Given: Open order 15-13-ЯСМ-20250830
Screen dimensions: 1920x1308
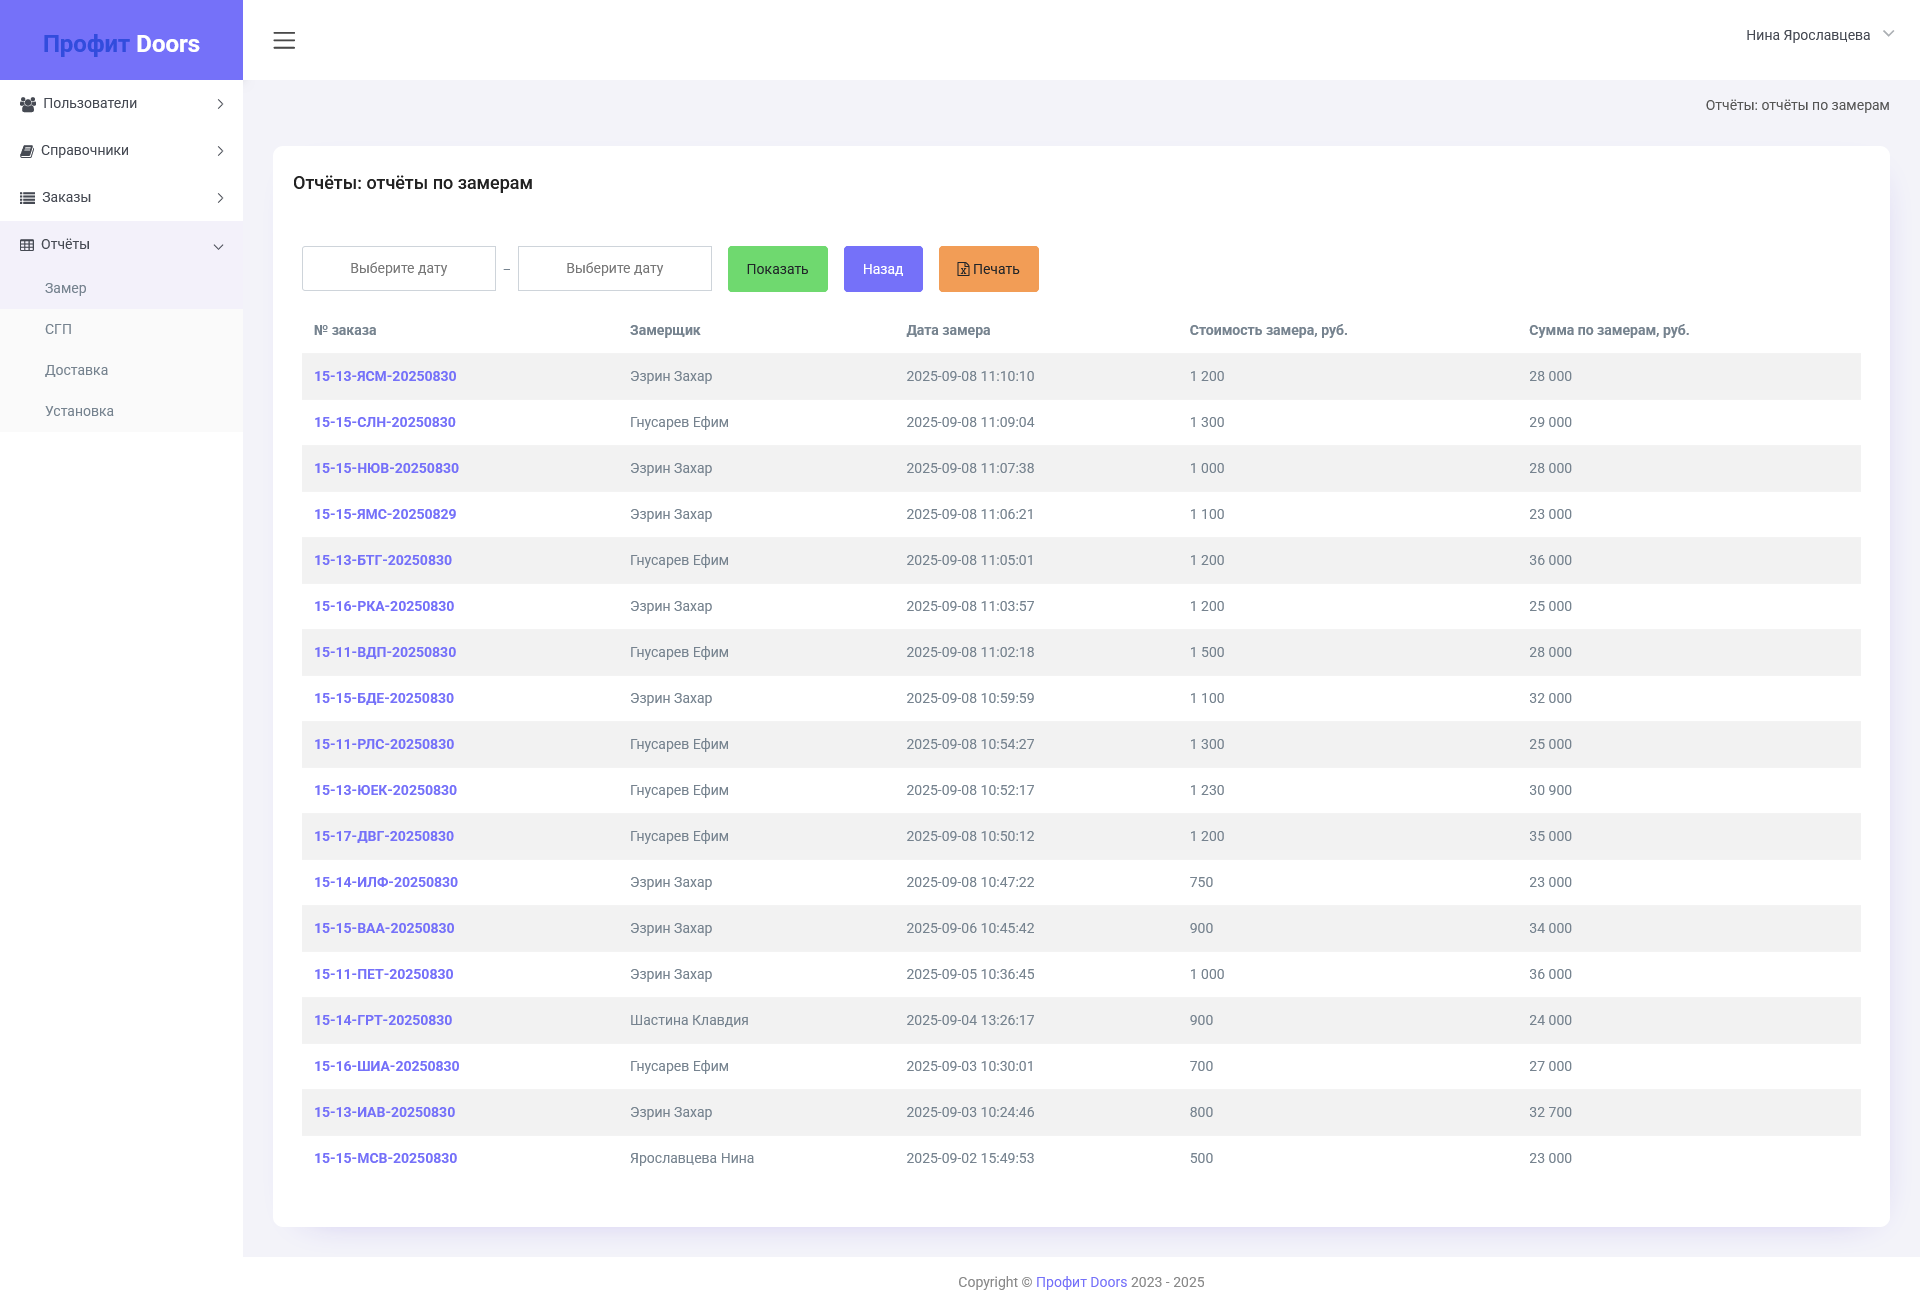Looking at the screenshot, I should click(x=385, y=376).
